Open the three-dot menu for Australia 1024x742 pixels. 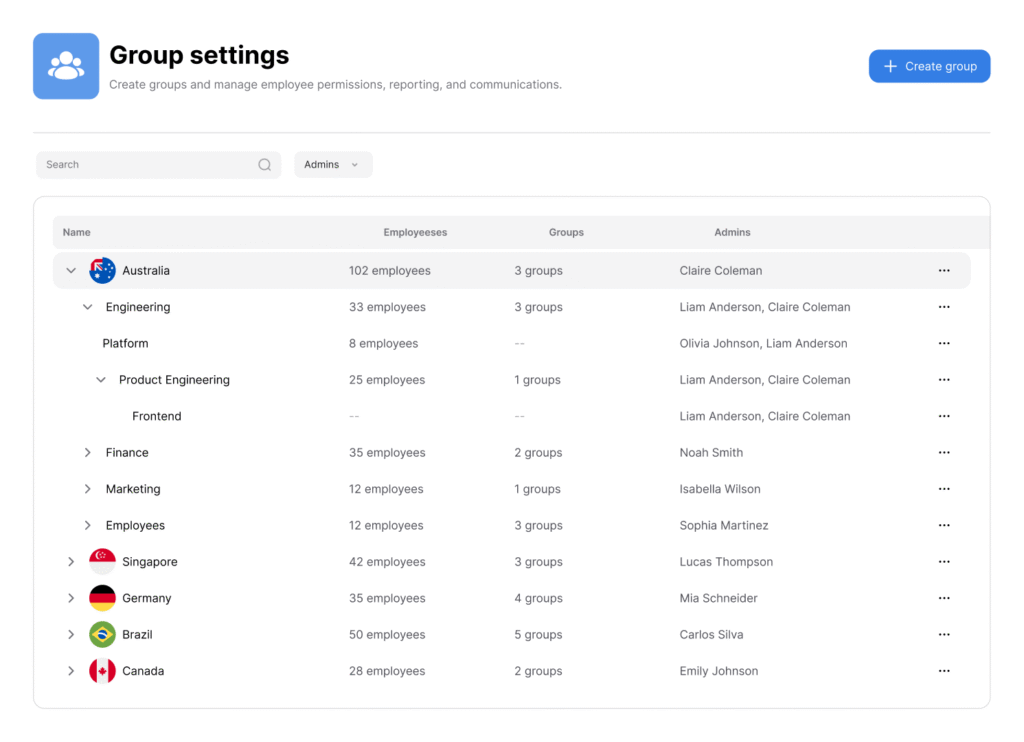(944, 270)
